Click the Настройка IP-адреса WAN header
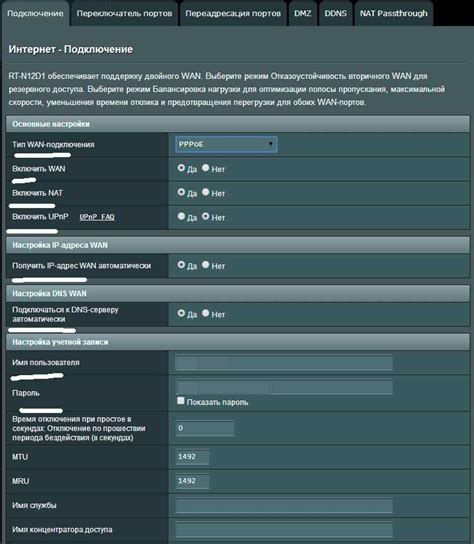 pos(238,245)
